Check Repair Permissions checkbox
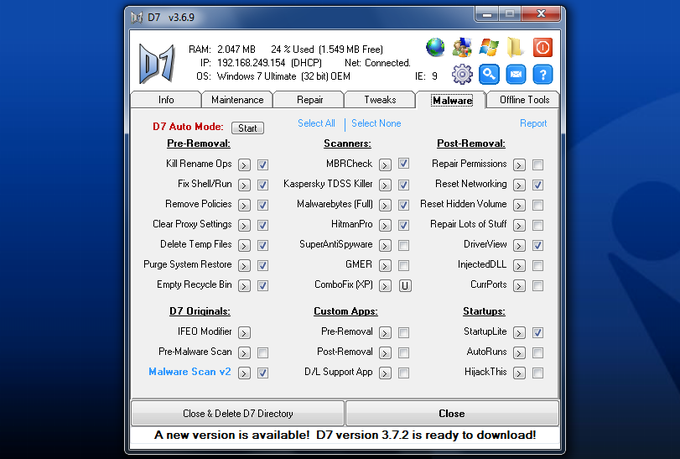This screenshot has height=459, width=680. [x=538, y=165]
